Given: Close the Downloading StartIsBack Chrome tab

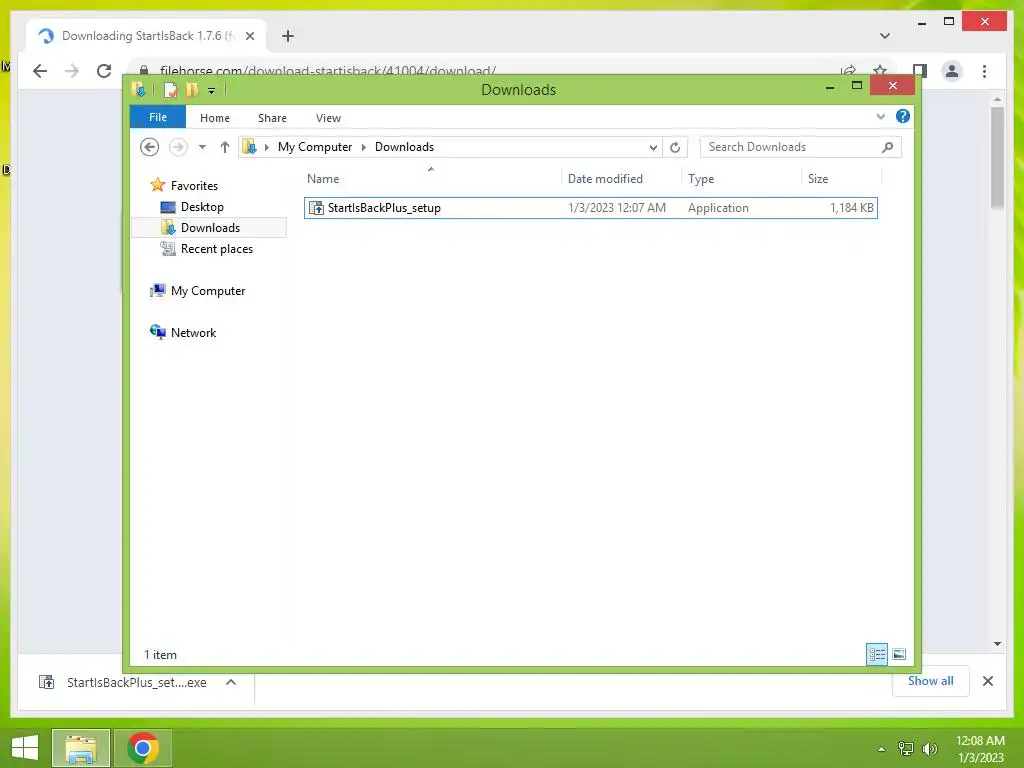Looking at the screenshot, I should pos(249,36).
